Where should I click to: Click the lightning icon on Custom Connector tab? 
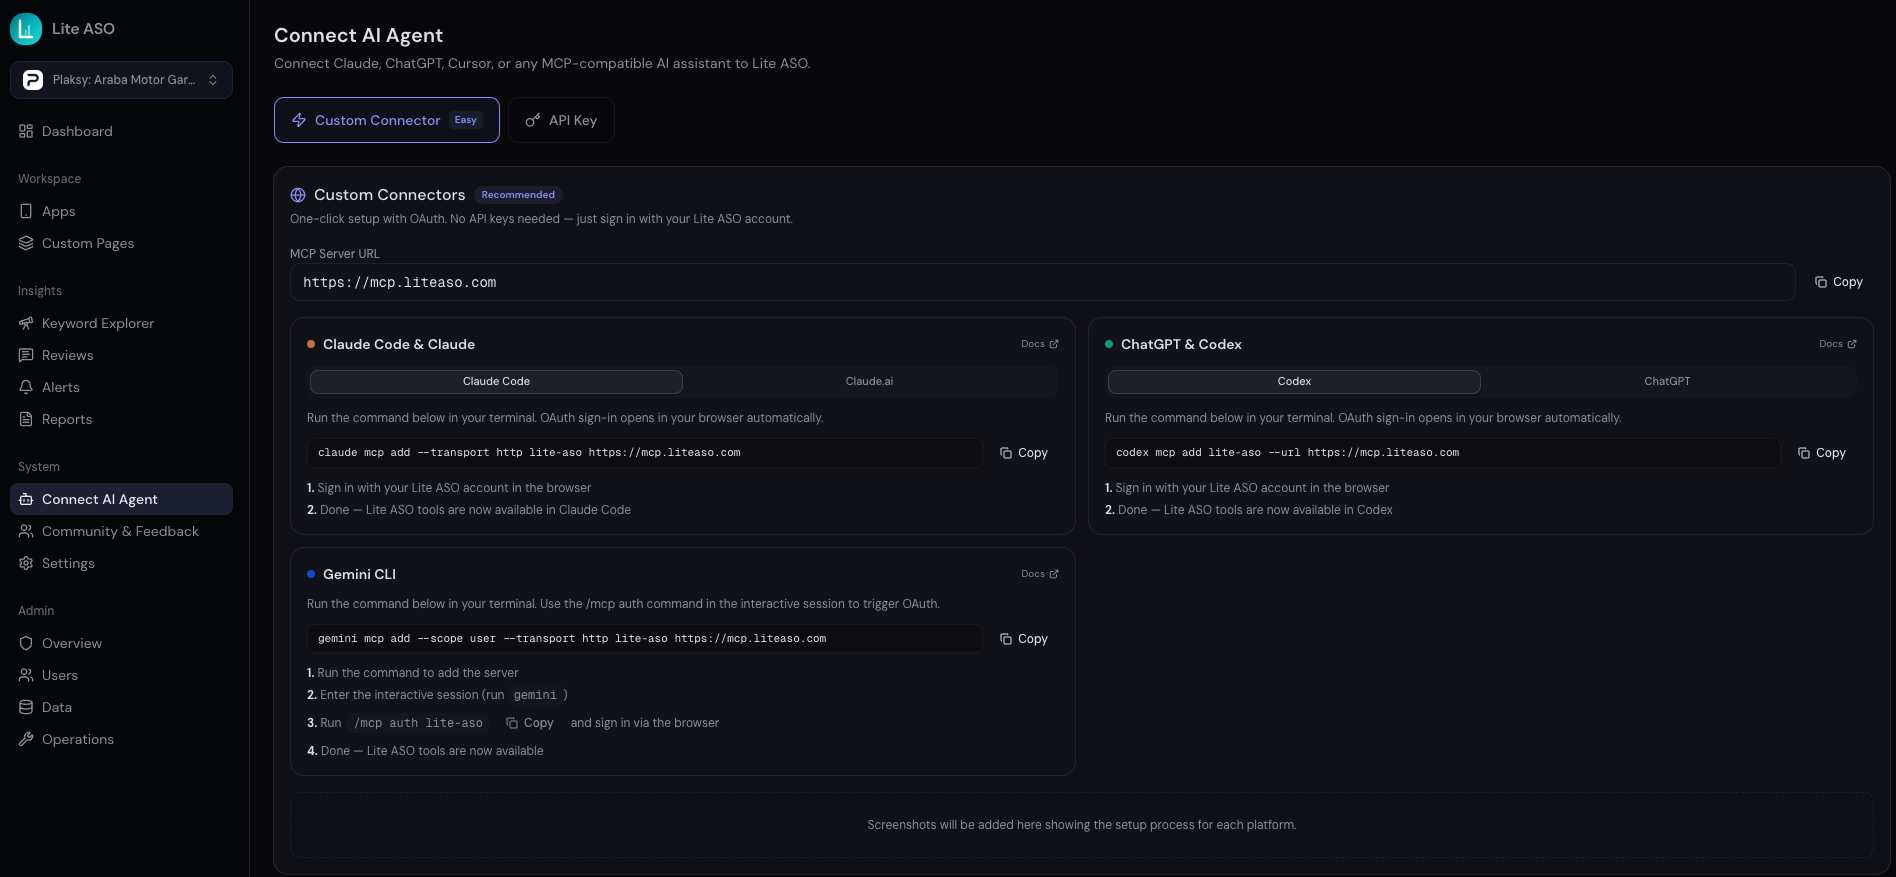pyautogui.click(x=299, y=120)
